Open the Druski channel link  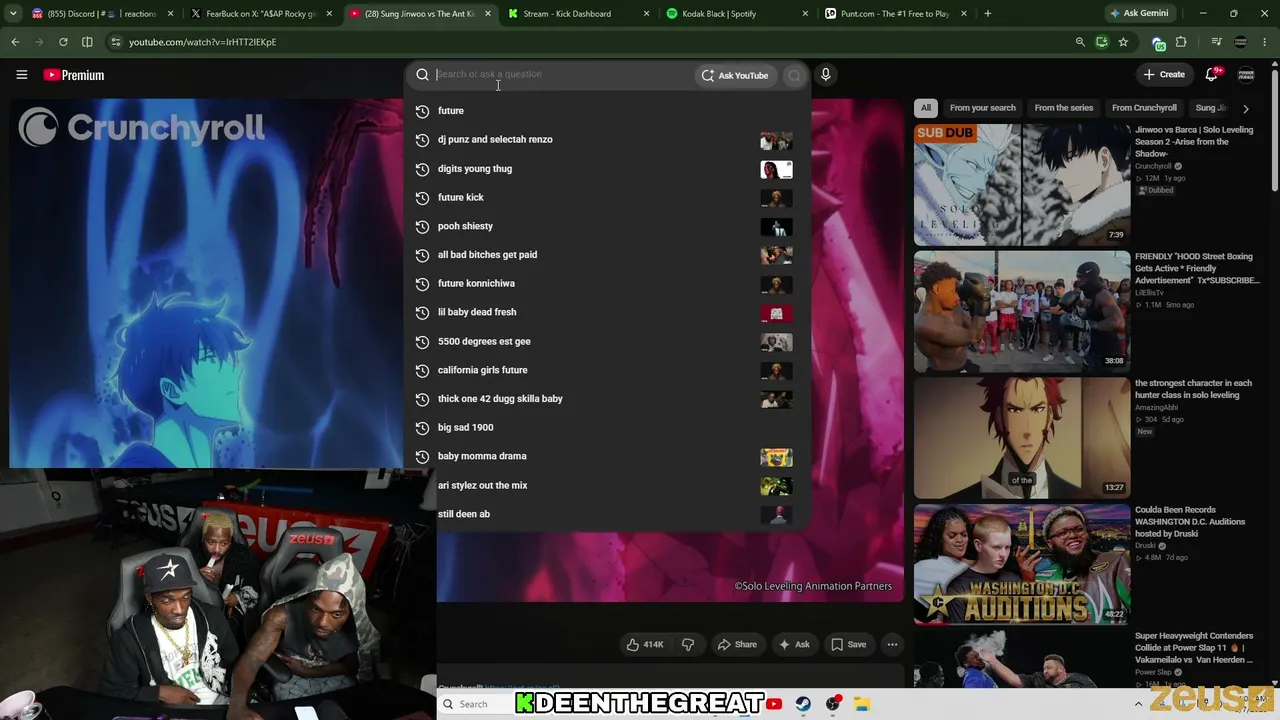coord(1145,546)
